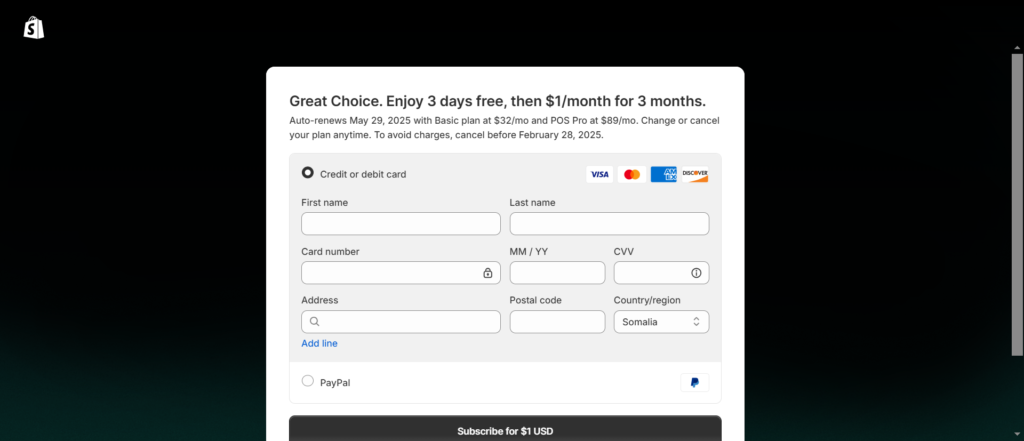Image resolution: width=1024 pixels, height=441 pixels.
Task: Click the scrollbar down arrow
Action: (1017, 433)
